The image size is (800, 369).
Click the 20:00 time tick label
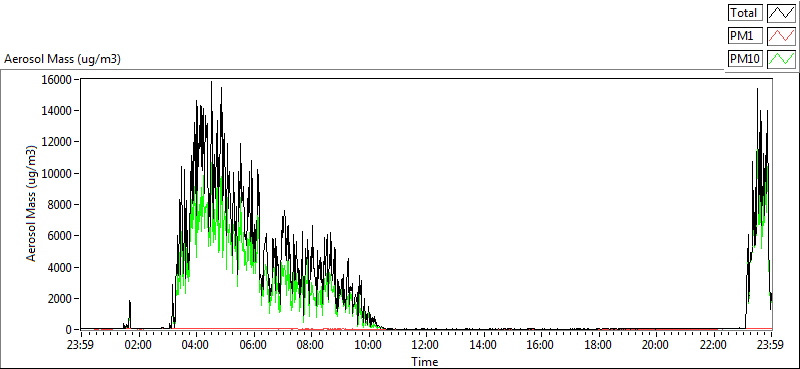(x=656, y=344)
